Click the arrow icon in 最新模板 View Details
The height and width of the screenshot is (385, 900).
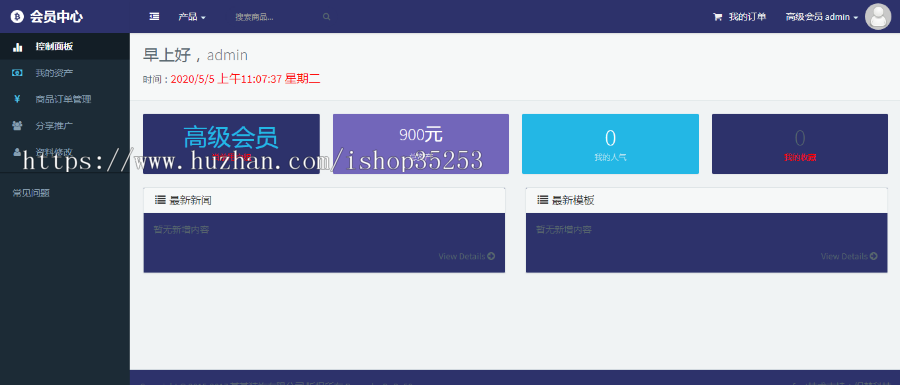click(874, 256)
